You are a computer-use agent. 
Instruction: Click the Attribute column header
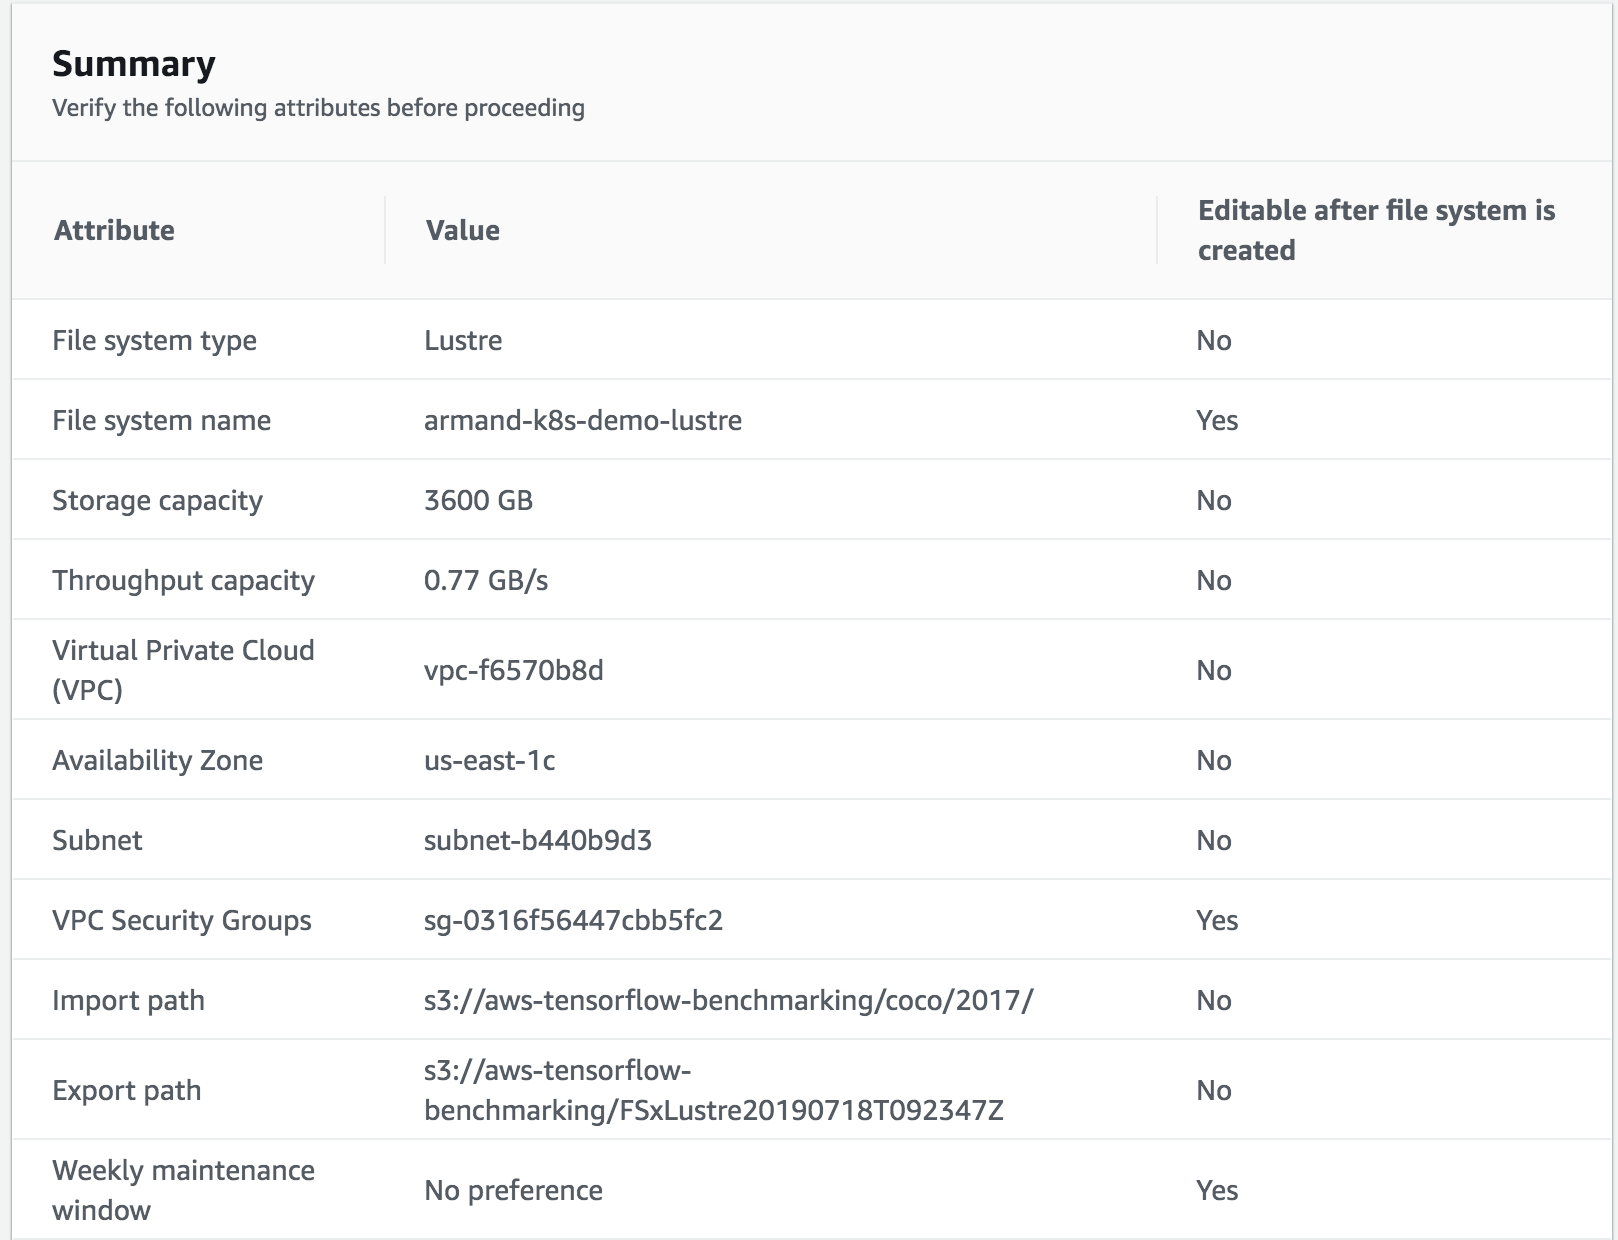(x=114, y=230)
